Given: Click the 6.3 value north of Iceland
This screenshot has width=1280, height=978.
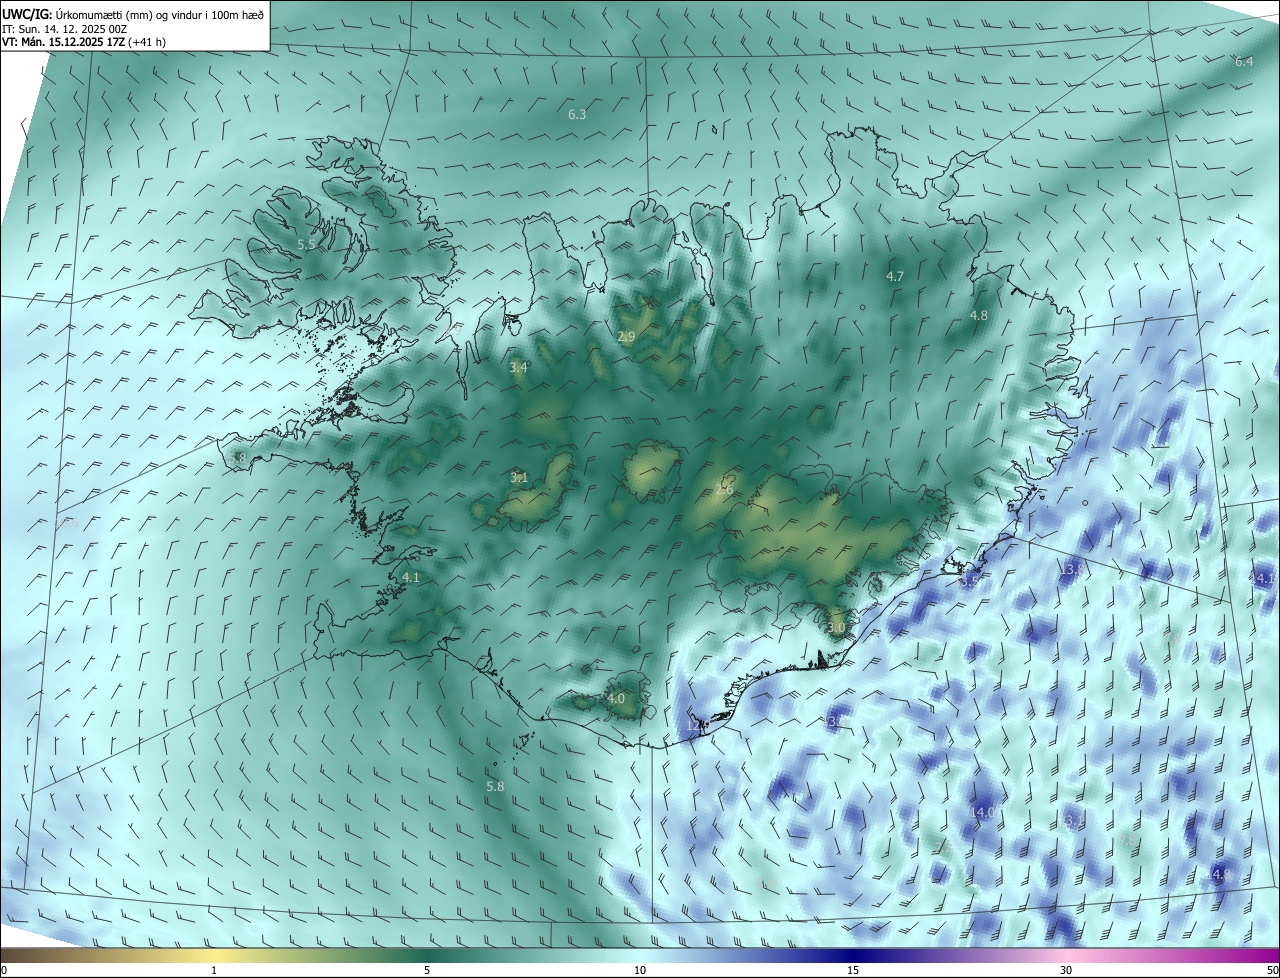Looking at the screenshot, I should coord(577,115).
